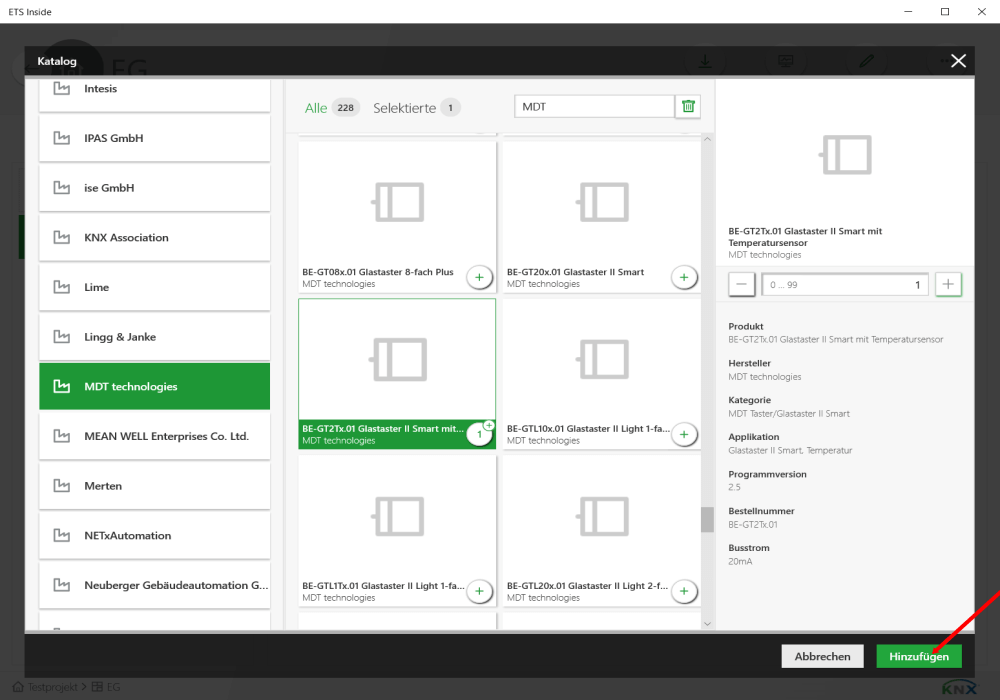This screenshot has width=1000, height=700.
Task: Click the quantity input field 0 ... 99
Action: coord(845,285)
